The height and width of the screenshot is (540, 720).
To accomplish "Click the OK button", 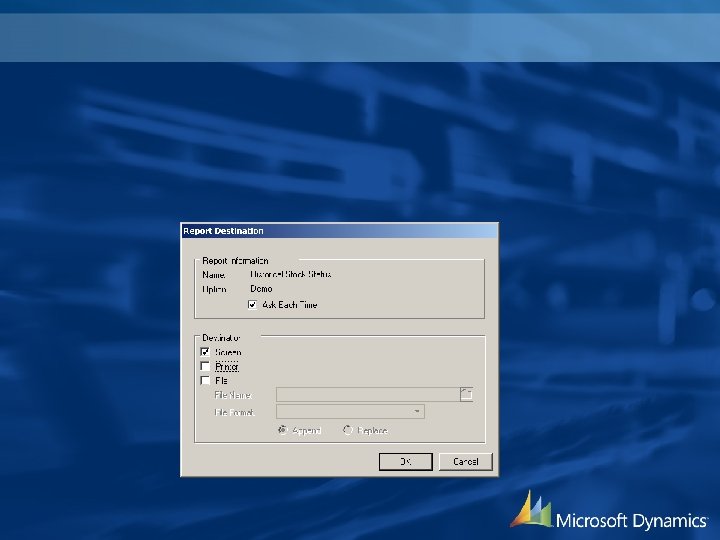I will tap(405, 462).
